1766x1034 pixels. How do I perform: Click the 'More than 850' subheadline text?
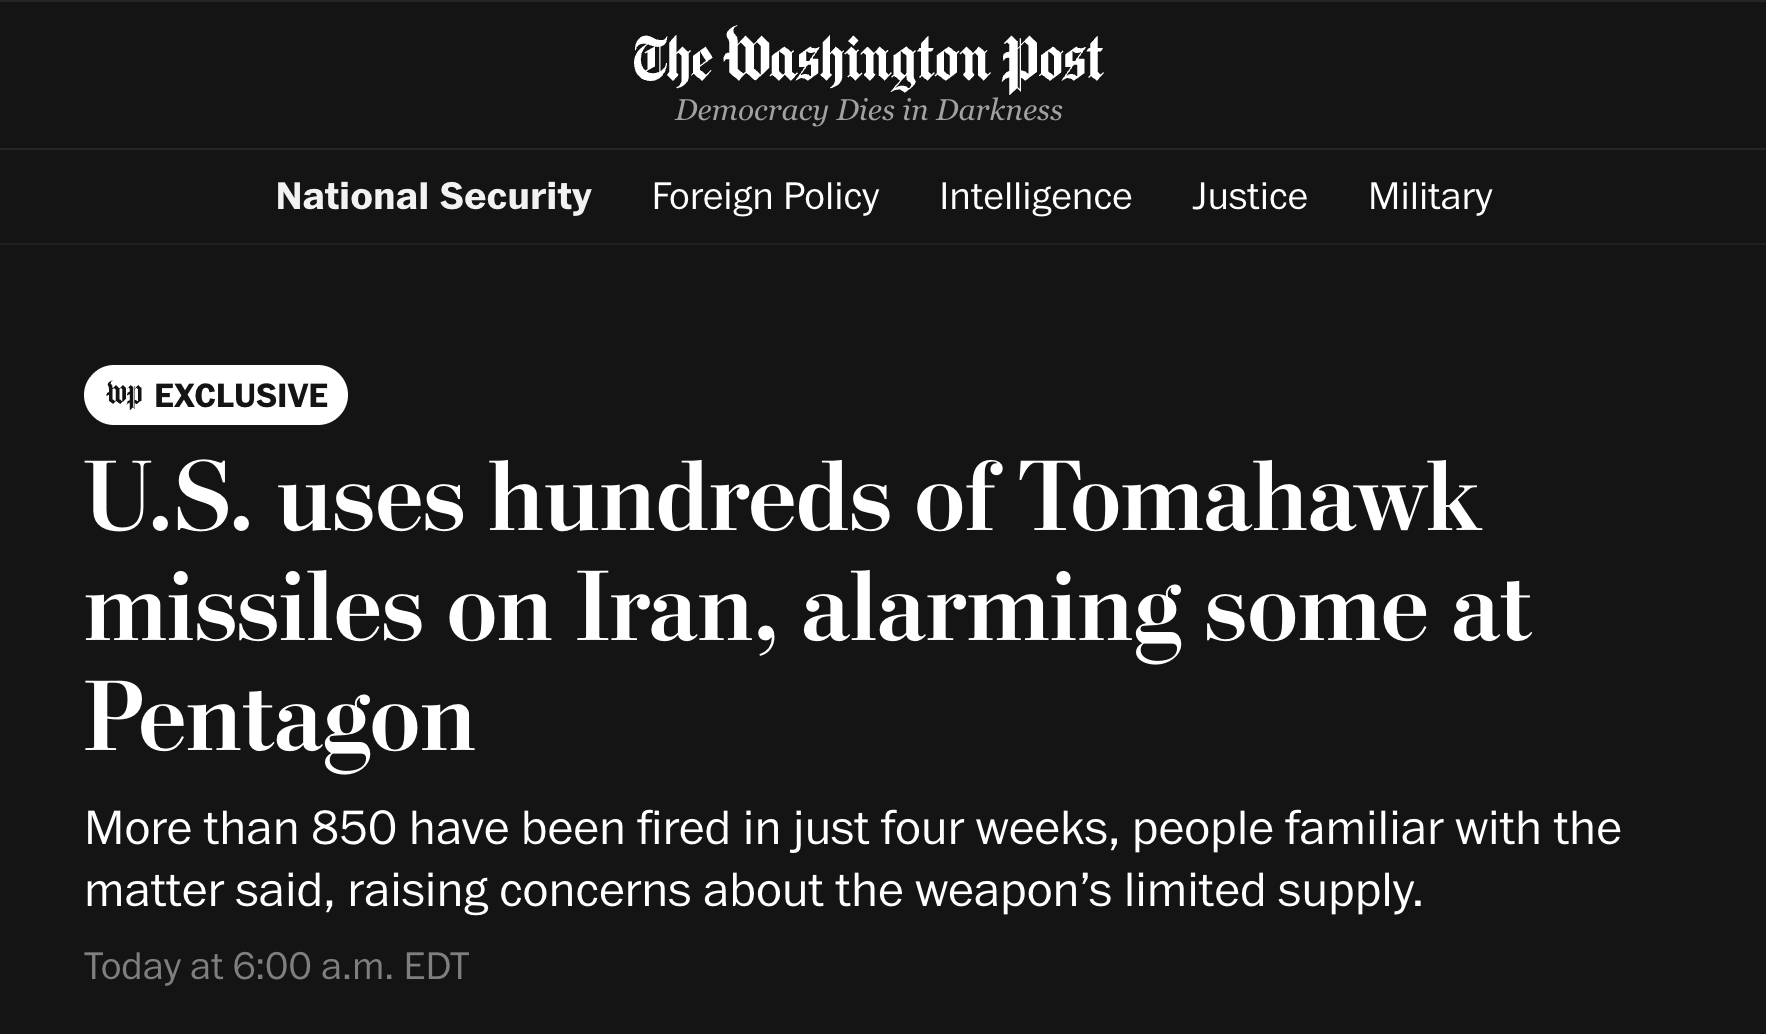[x=850, y=859]
